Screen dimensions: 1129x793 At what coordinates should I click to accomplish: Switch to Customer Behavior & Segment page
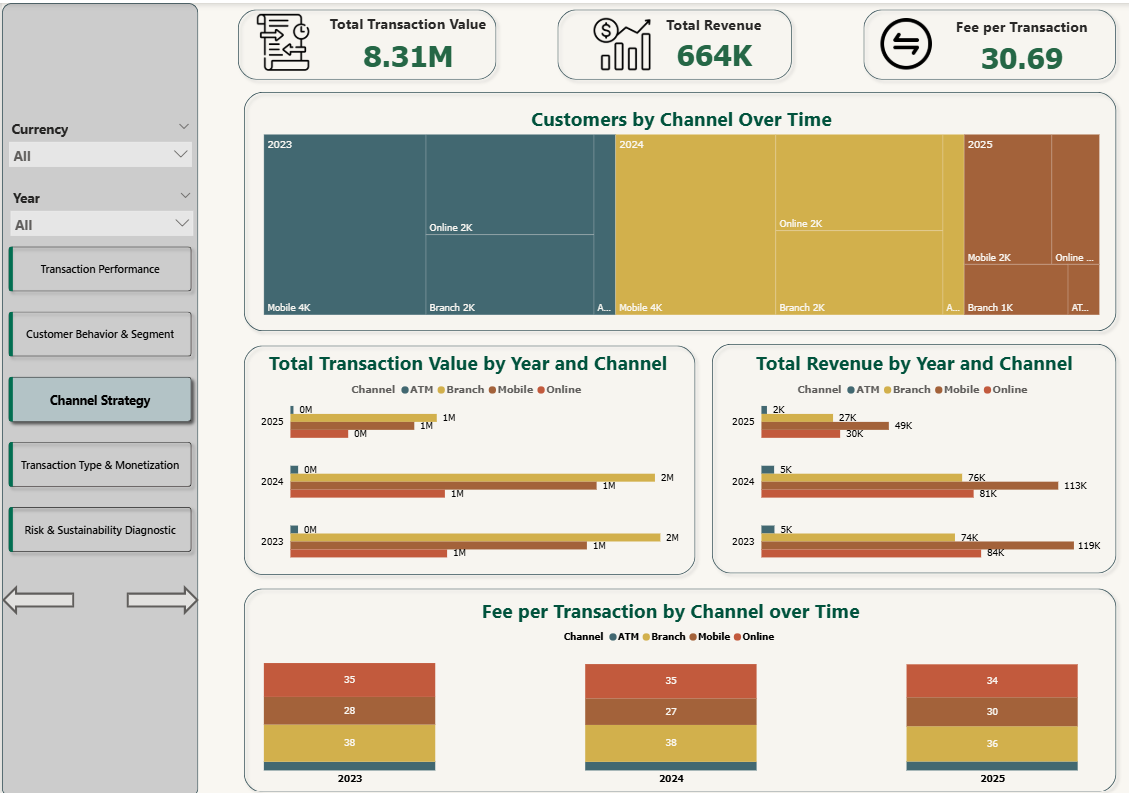(100, 334)
